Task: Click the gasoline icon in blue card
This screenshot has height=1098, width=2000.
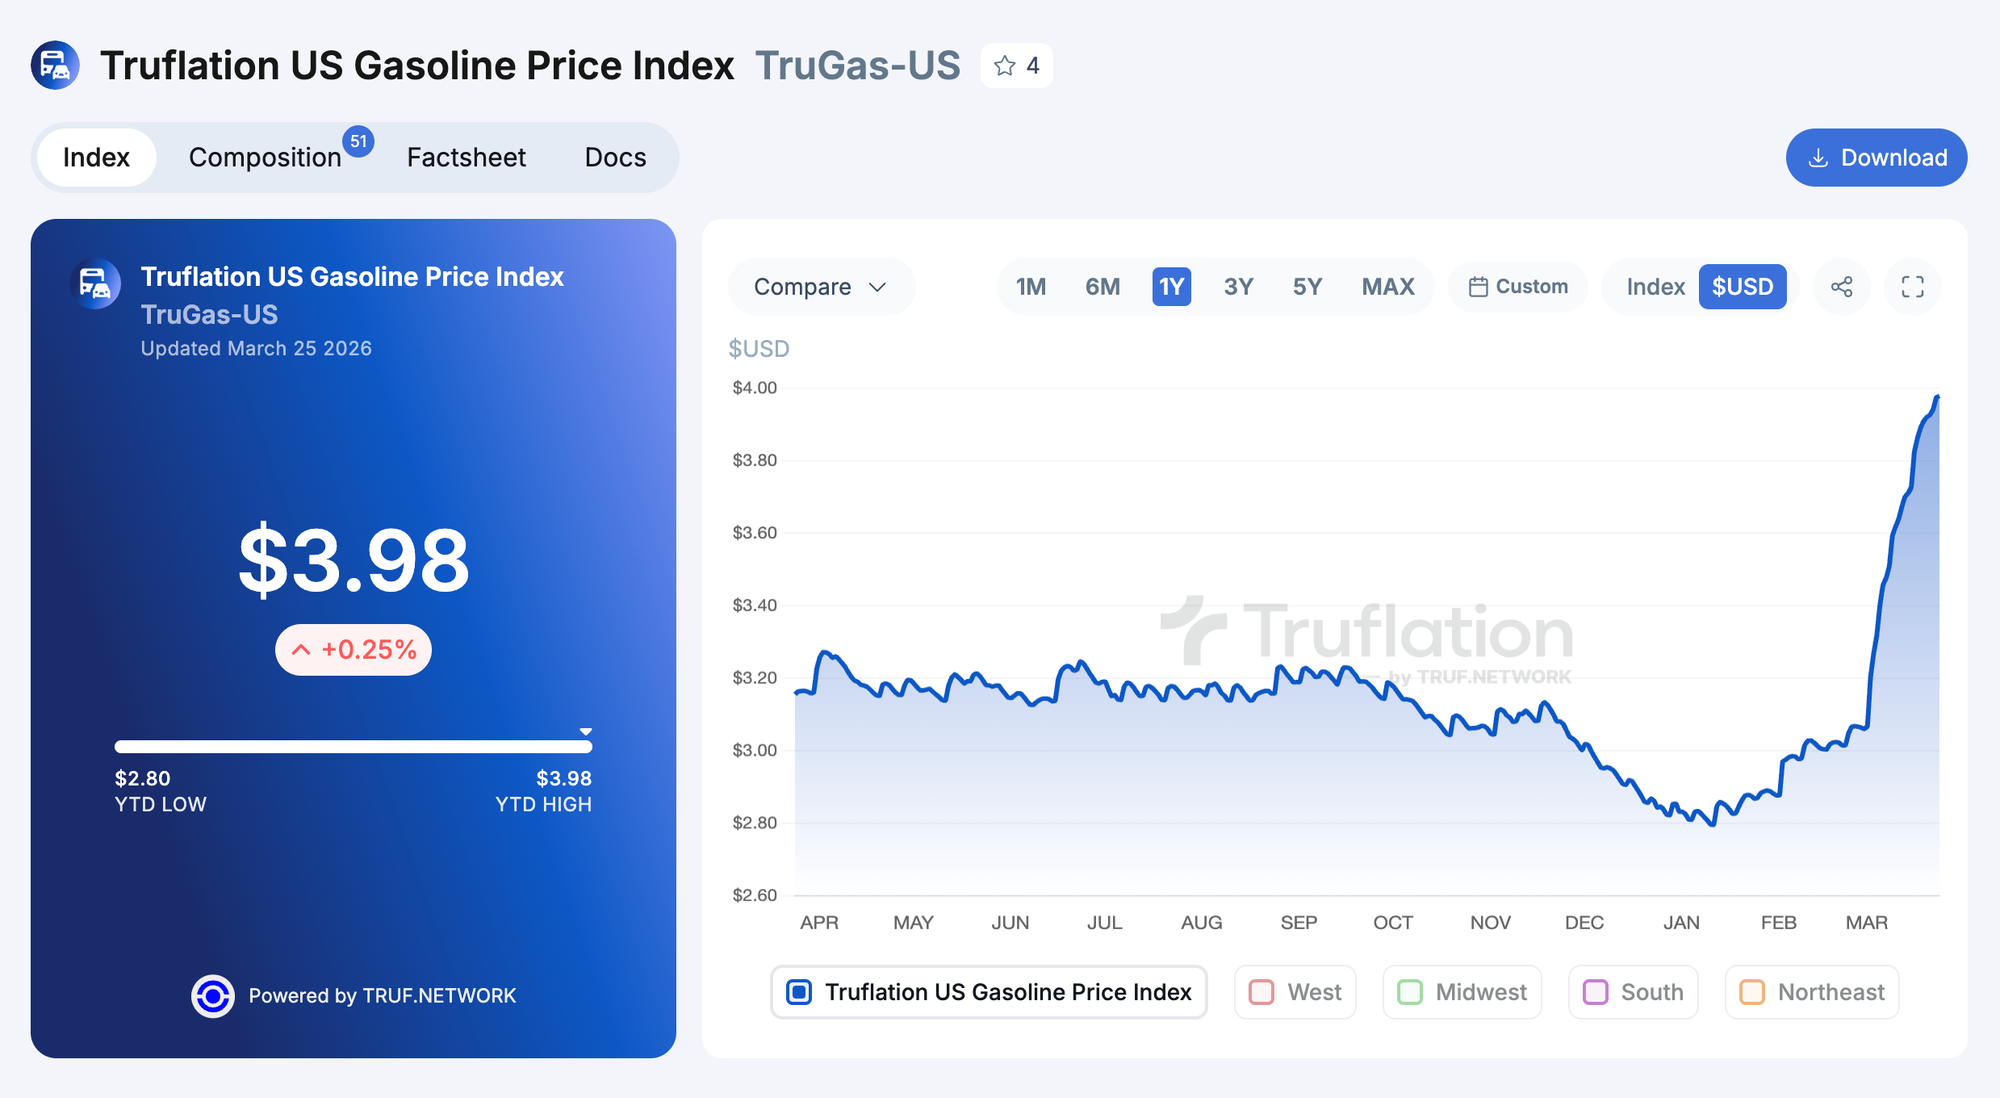Action: click(x=96, y=284)
